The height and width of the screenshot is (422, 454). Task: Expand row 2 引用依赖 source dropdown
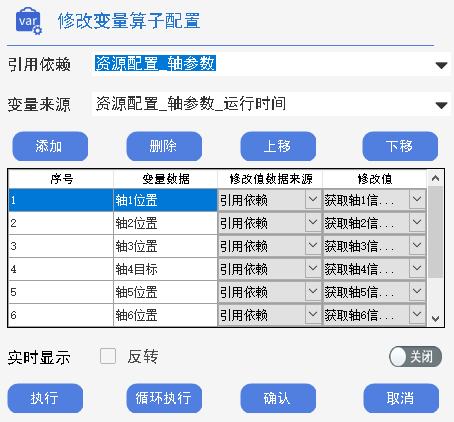313,222
